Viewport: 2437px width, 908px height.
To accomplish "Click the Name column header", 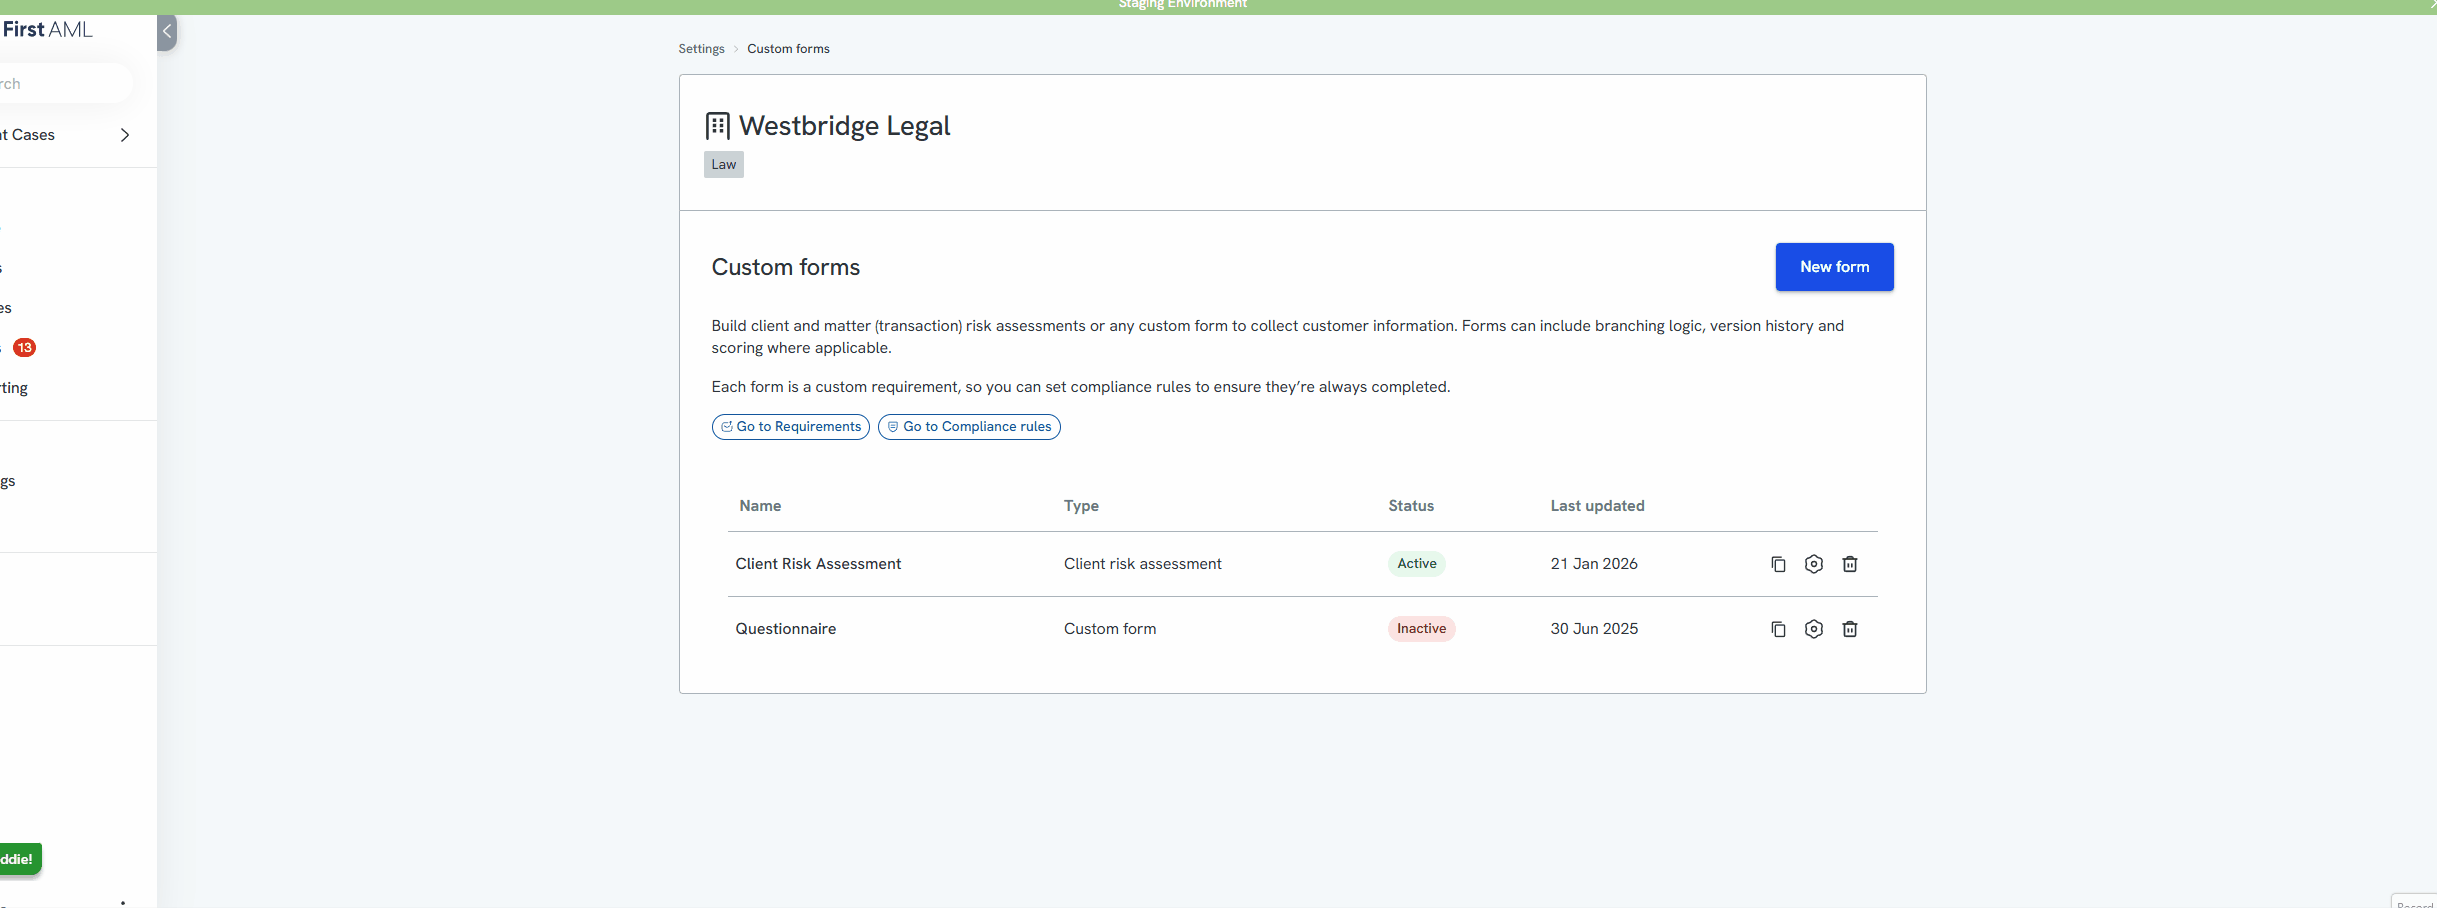I will tap(760, 506).
